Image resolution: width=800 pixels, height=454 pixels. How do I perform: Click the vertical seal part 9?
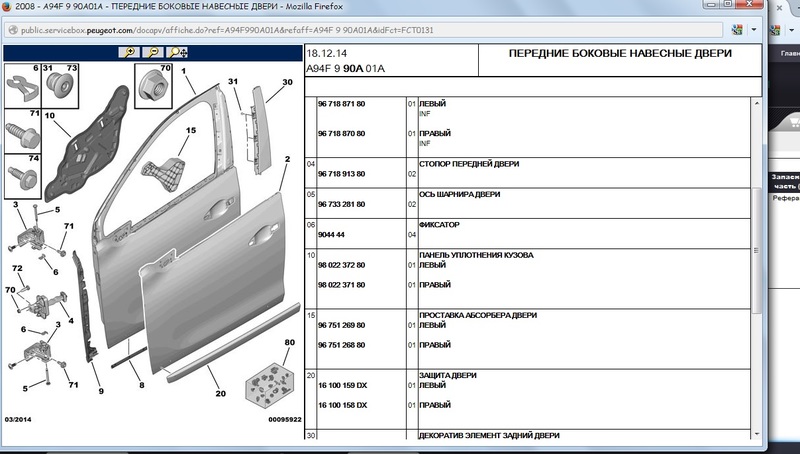[x=84, y=306]
